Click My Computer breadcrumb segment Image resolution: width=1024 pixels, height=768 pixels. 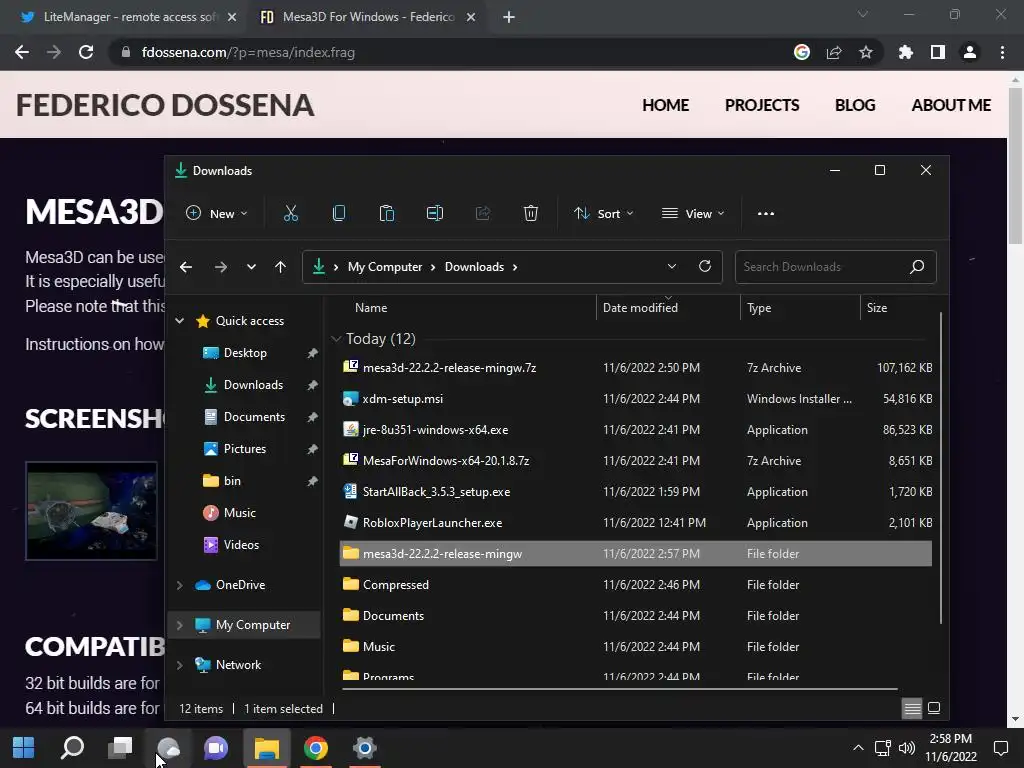point(385,267)
